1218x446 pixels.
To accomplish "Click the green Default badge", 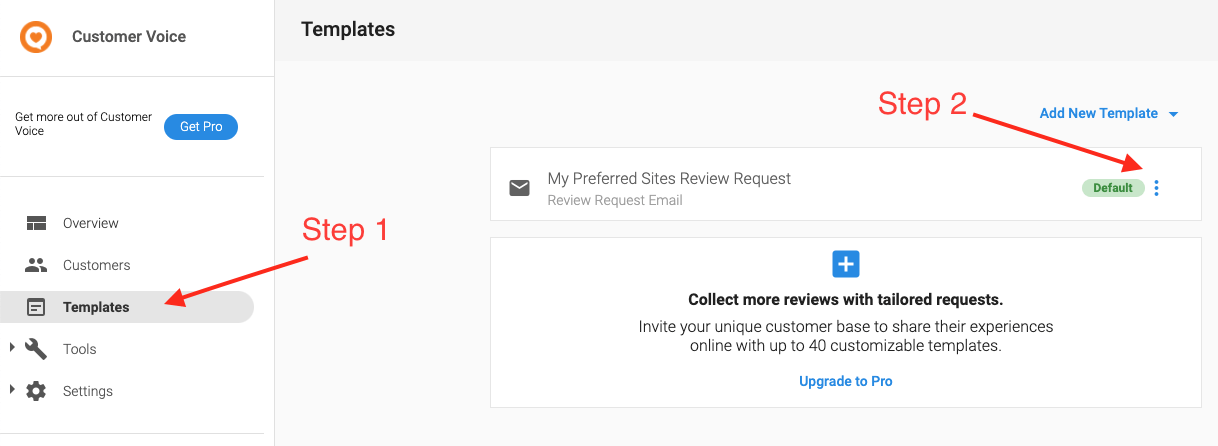I will click(x=1113, y=188).
